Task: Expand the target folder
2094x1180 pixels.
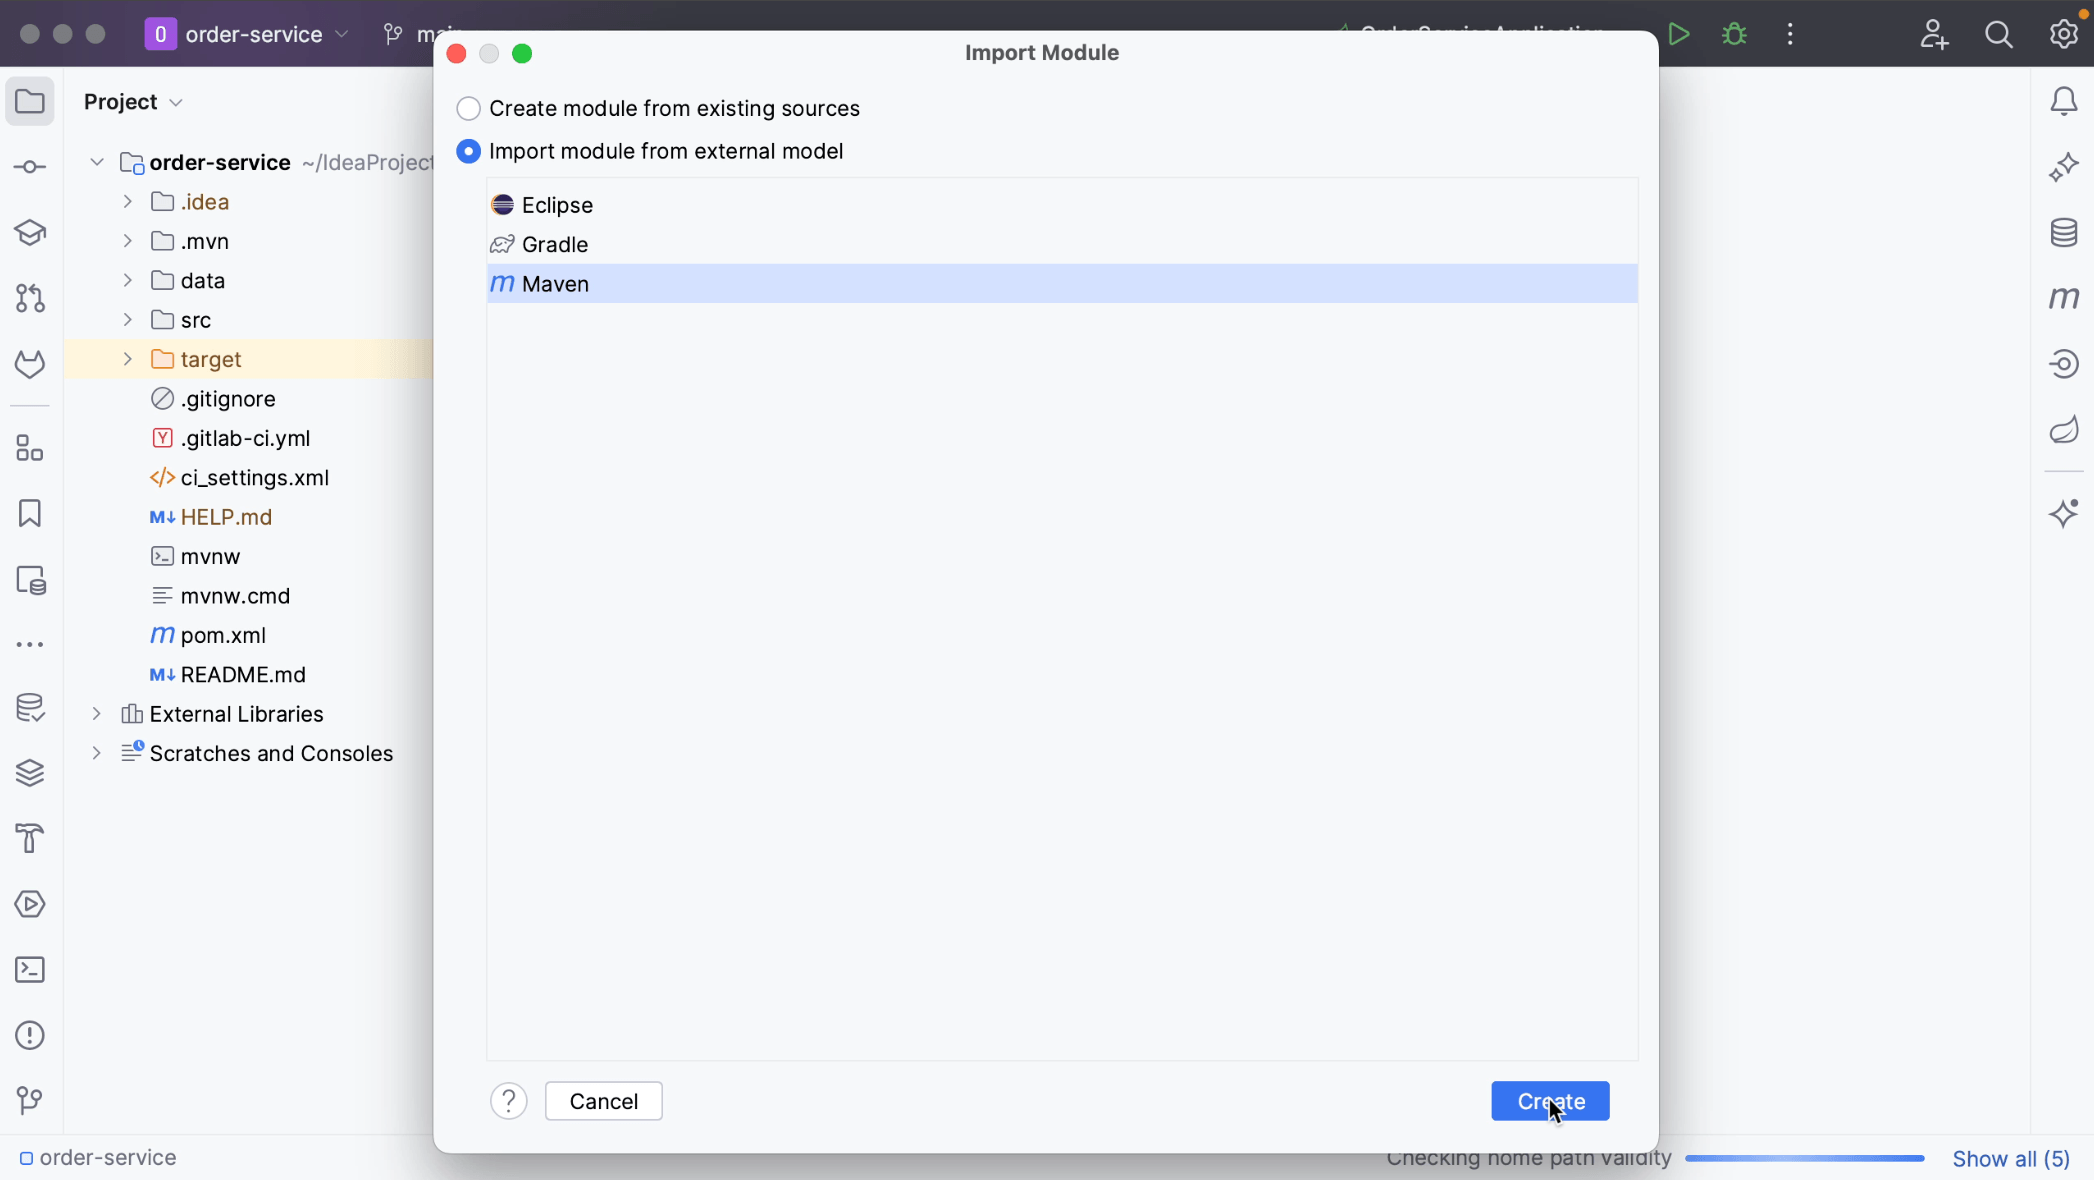Action: (x=128, y=358)
